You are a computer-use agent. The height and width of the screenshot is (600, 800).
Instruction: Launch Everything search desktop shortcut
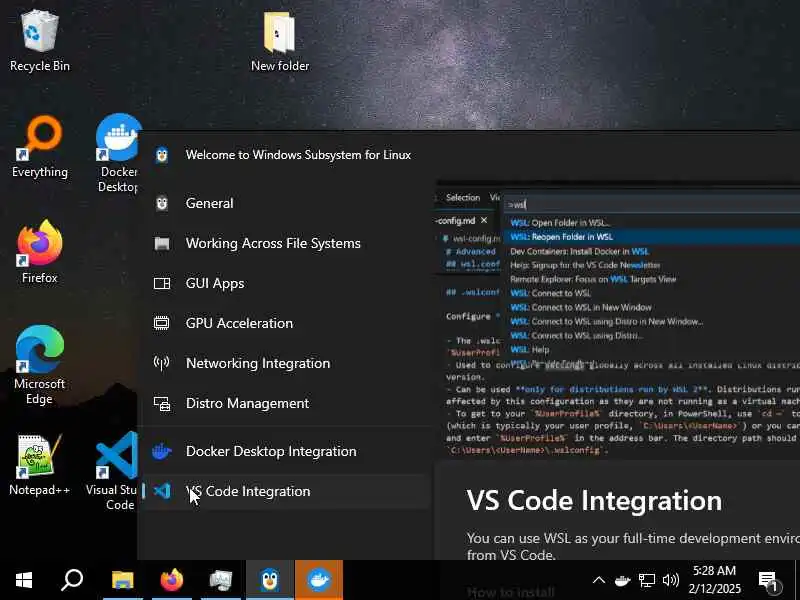[40, 147]
